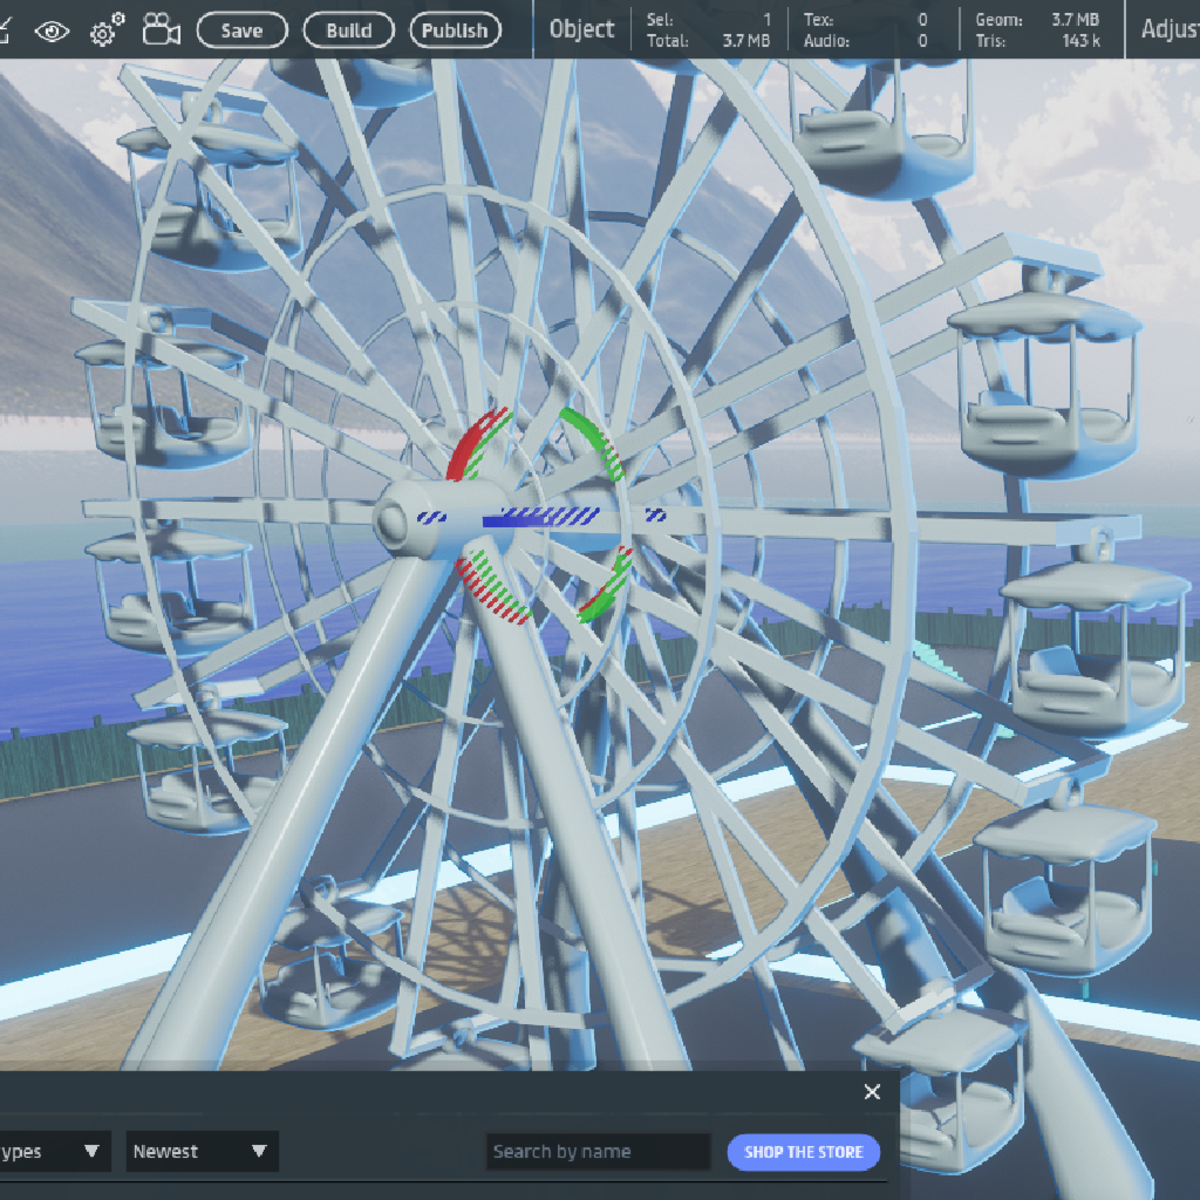Open the Adjust tab
Screen dimensions: 1200x1200
[1169, 30]
